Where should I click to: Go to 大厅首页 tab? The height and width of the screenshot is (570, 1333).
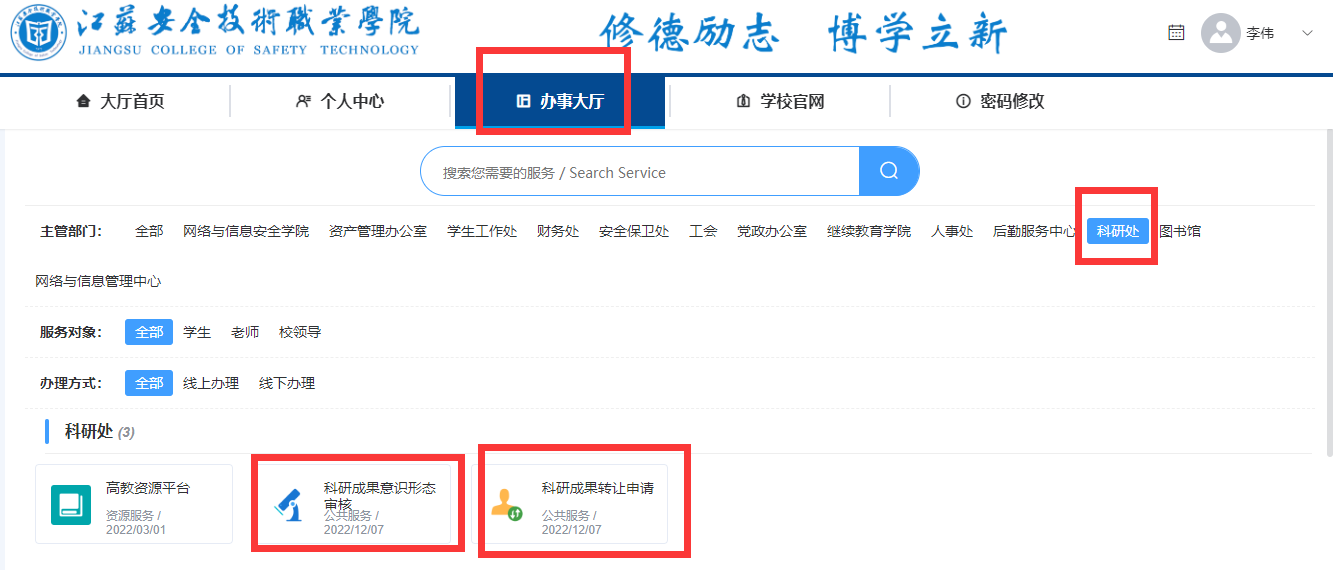click(120, 101)
